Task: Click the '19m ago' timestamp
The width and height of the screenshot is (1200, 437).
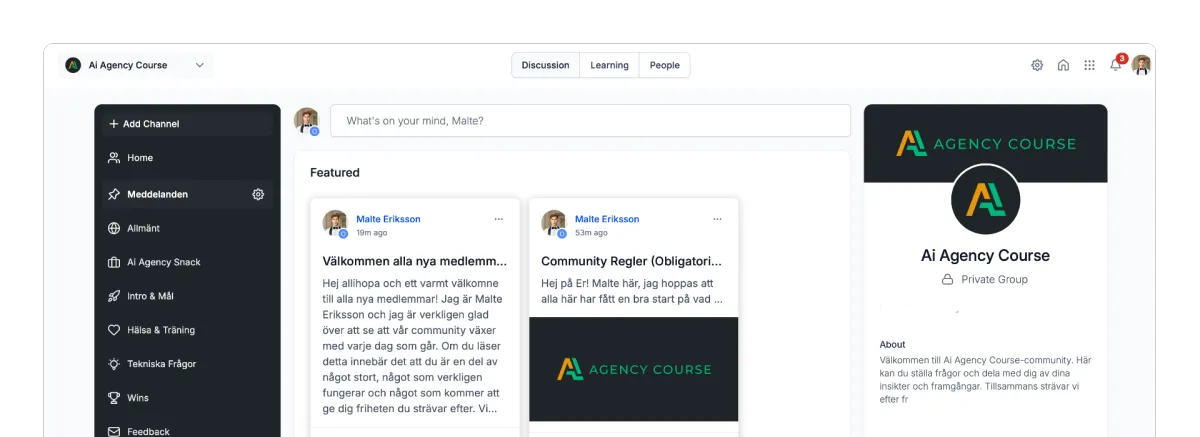Action: pos(372,233)
